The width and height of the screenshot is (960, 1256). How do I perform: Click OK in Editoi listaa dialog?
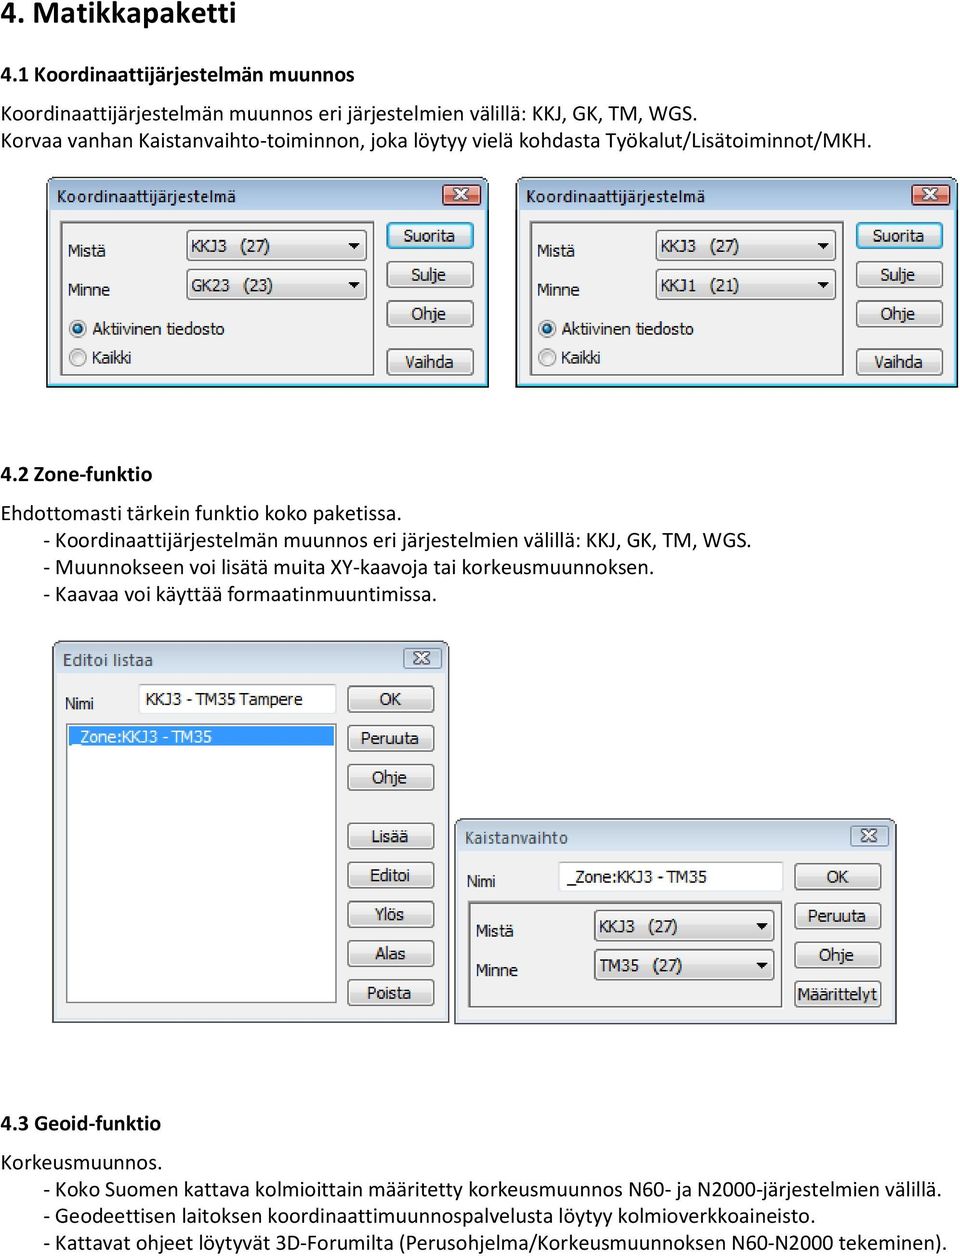[391, 699]
